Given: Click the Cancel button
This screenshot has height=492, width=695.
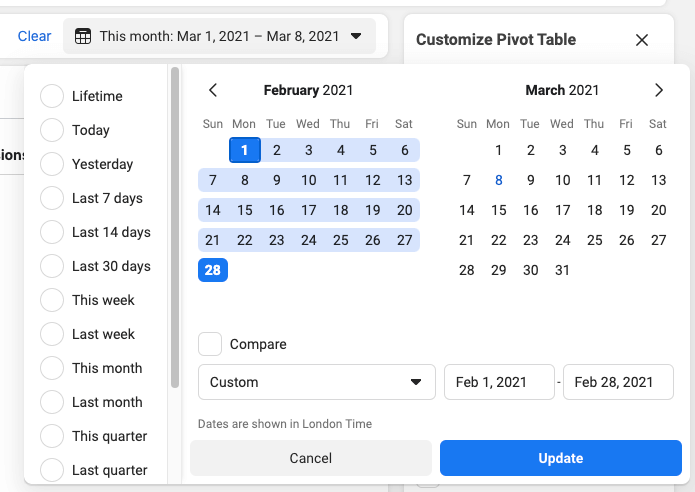Looking at the screenshot, I should pyautogui.click(x=311, y=458).
